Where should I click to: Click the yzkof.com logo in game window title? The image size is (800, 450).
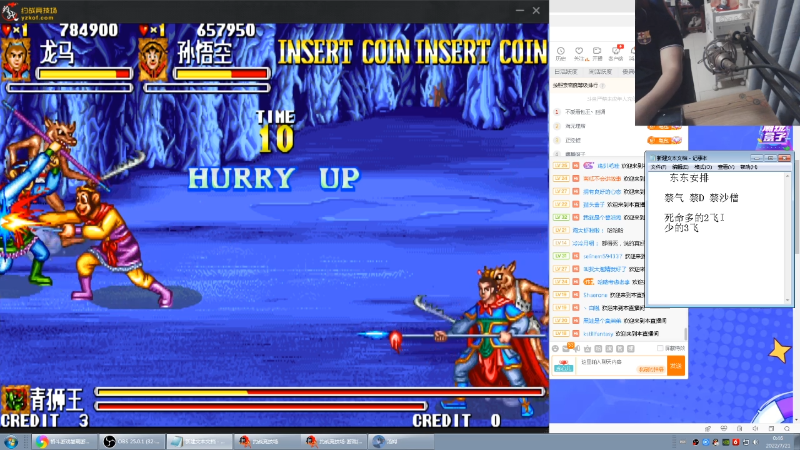30,11
